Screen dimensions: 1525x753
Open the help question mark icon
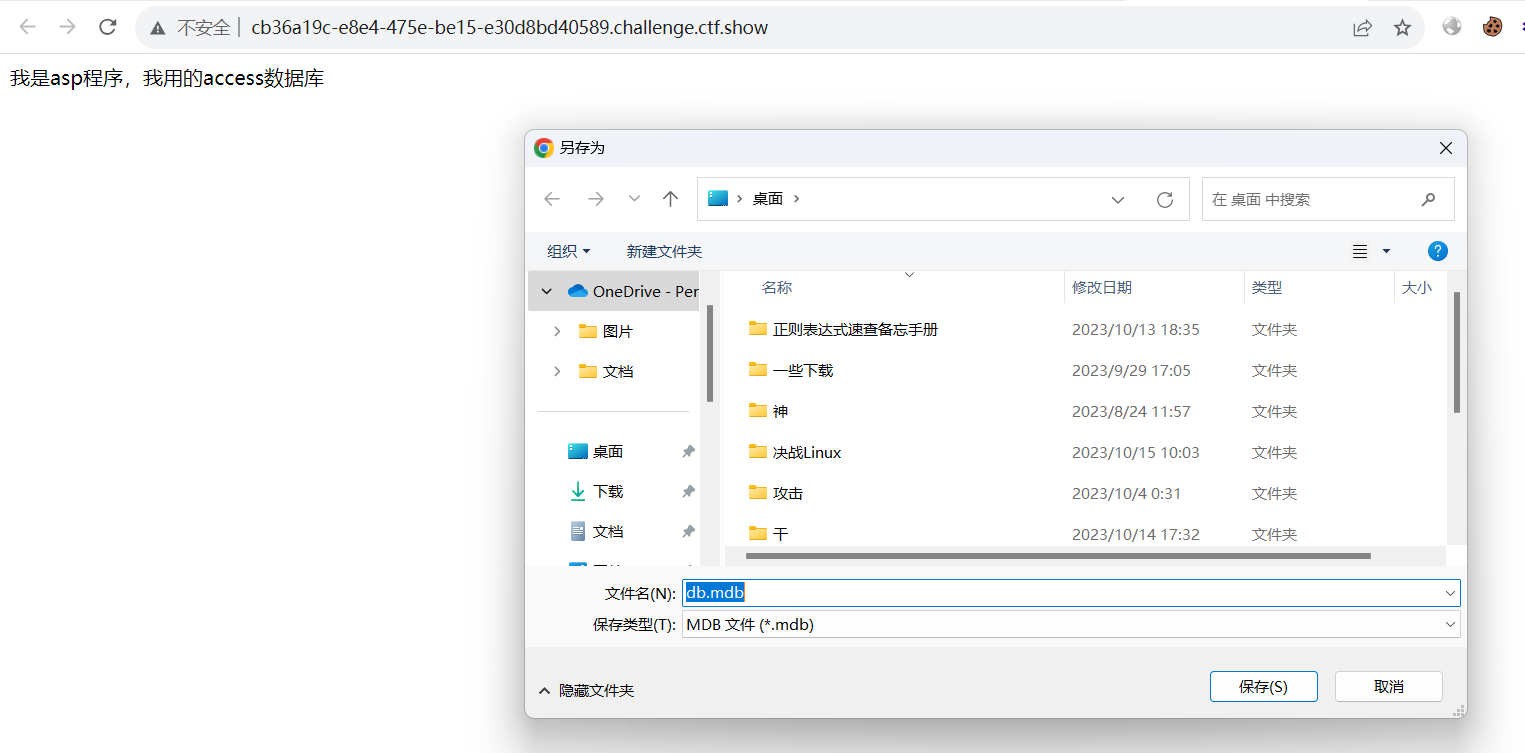[x=1438, y=251]
